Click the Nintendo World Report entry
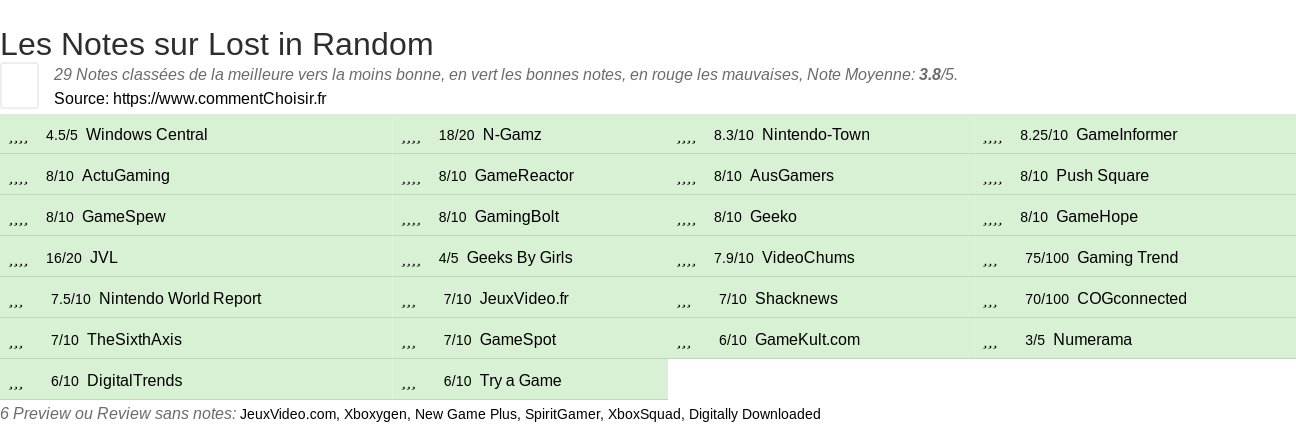The image size is (1296, 425). click(180, 299)
